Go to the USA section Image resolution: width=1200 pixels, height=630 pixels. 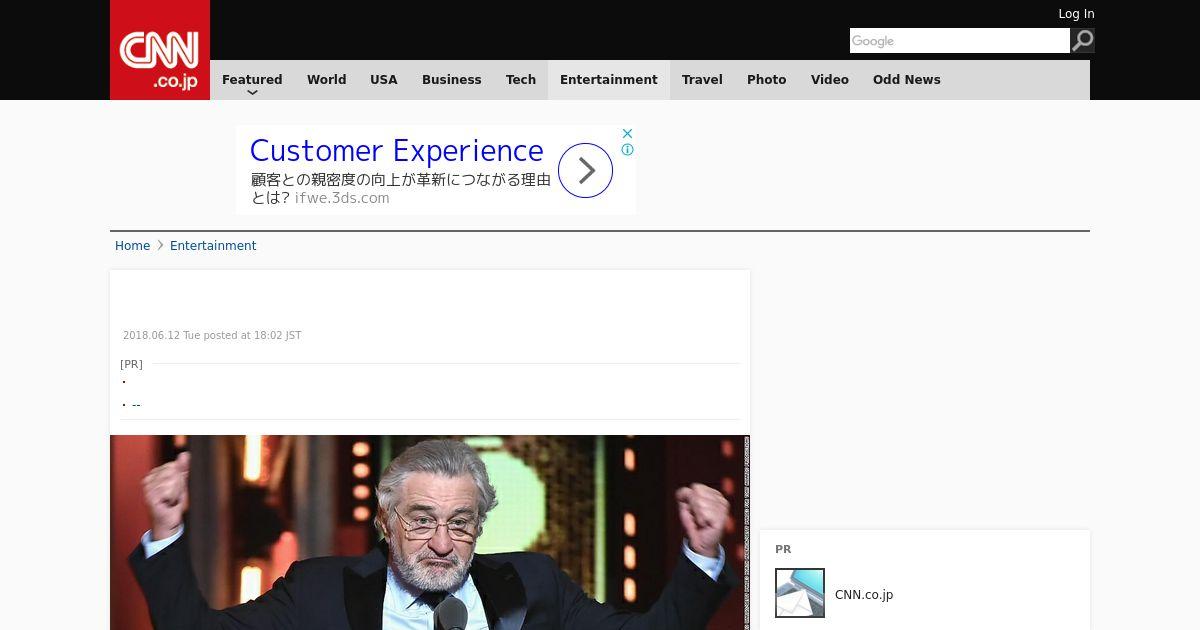tap(383, 80)
